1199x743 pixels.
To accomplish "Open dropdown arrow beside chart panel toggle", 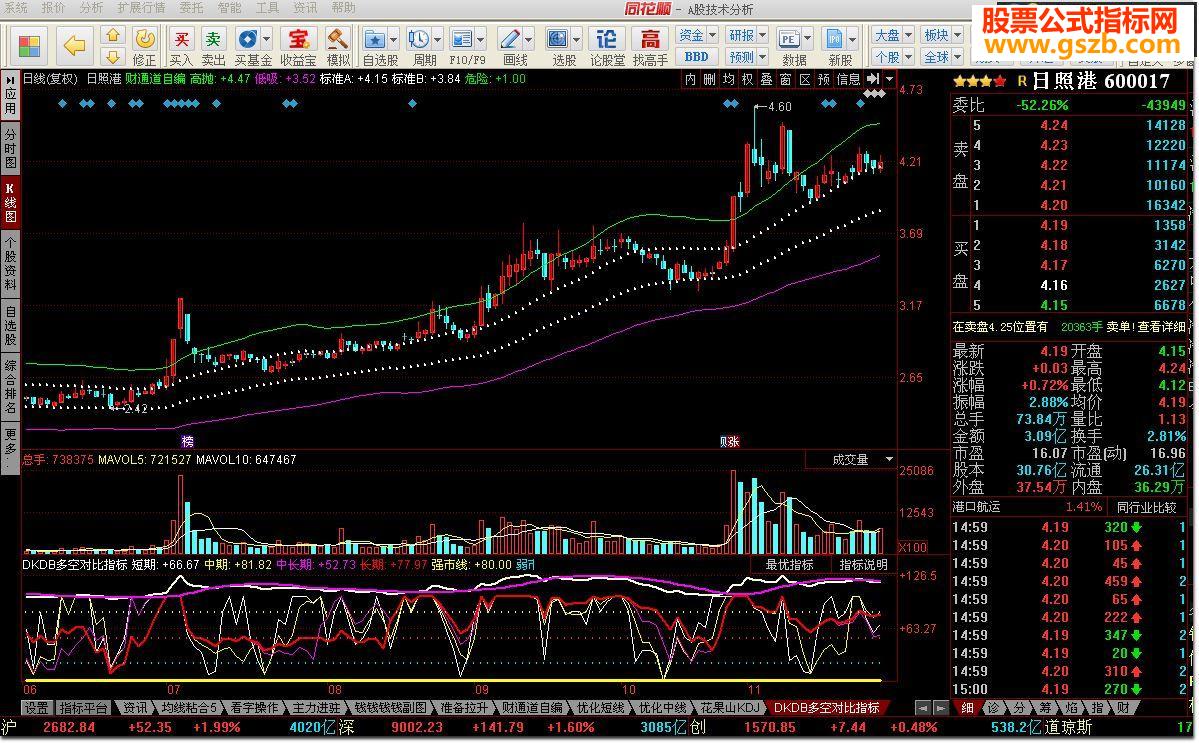I will [x=889, y=79].
